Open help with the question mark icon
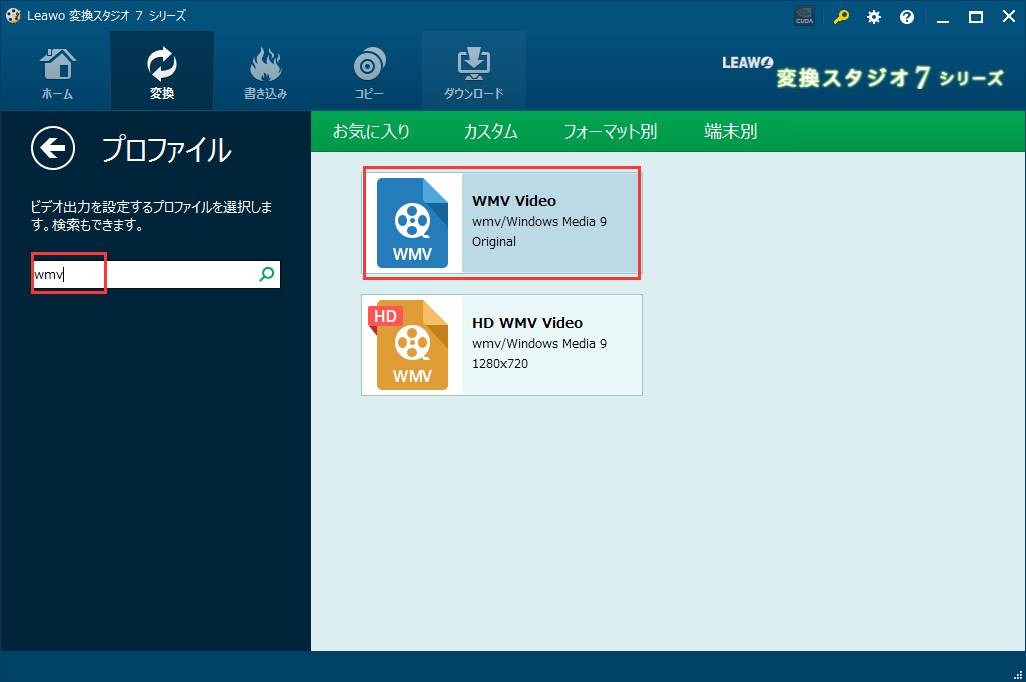 pyautogui.click(x=906, y=17)
